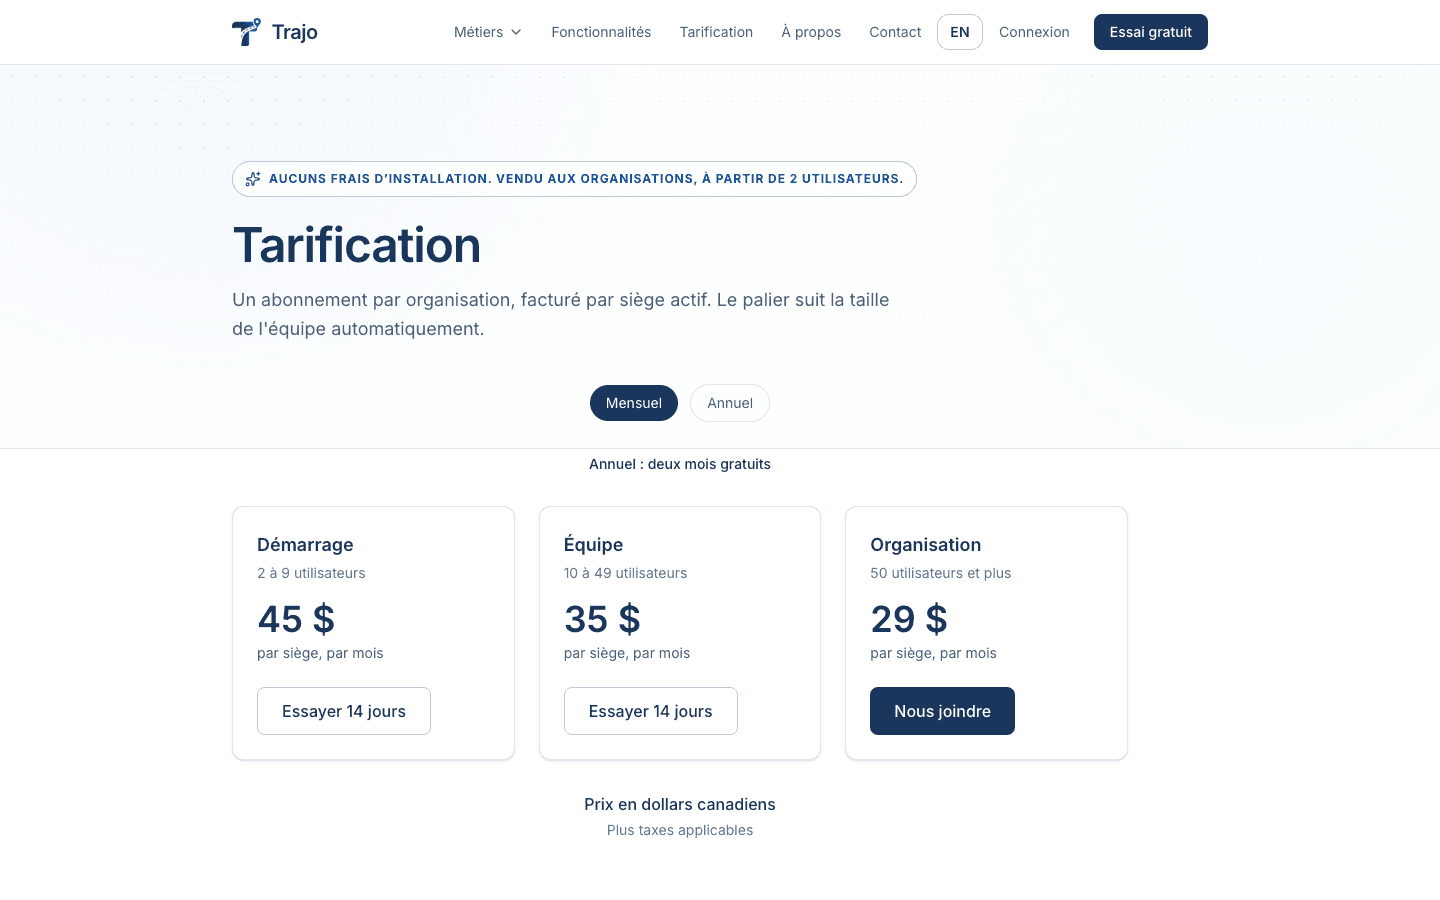The width and height of the screenshot is (1440, 900).
Task: Click the '45 $' price
Action: pyautogui.click(x=296, y=619)
